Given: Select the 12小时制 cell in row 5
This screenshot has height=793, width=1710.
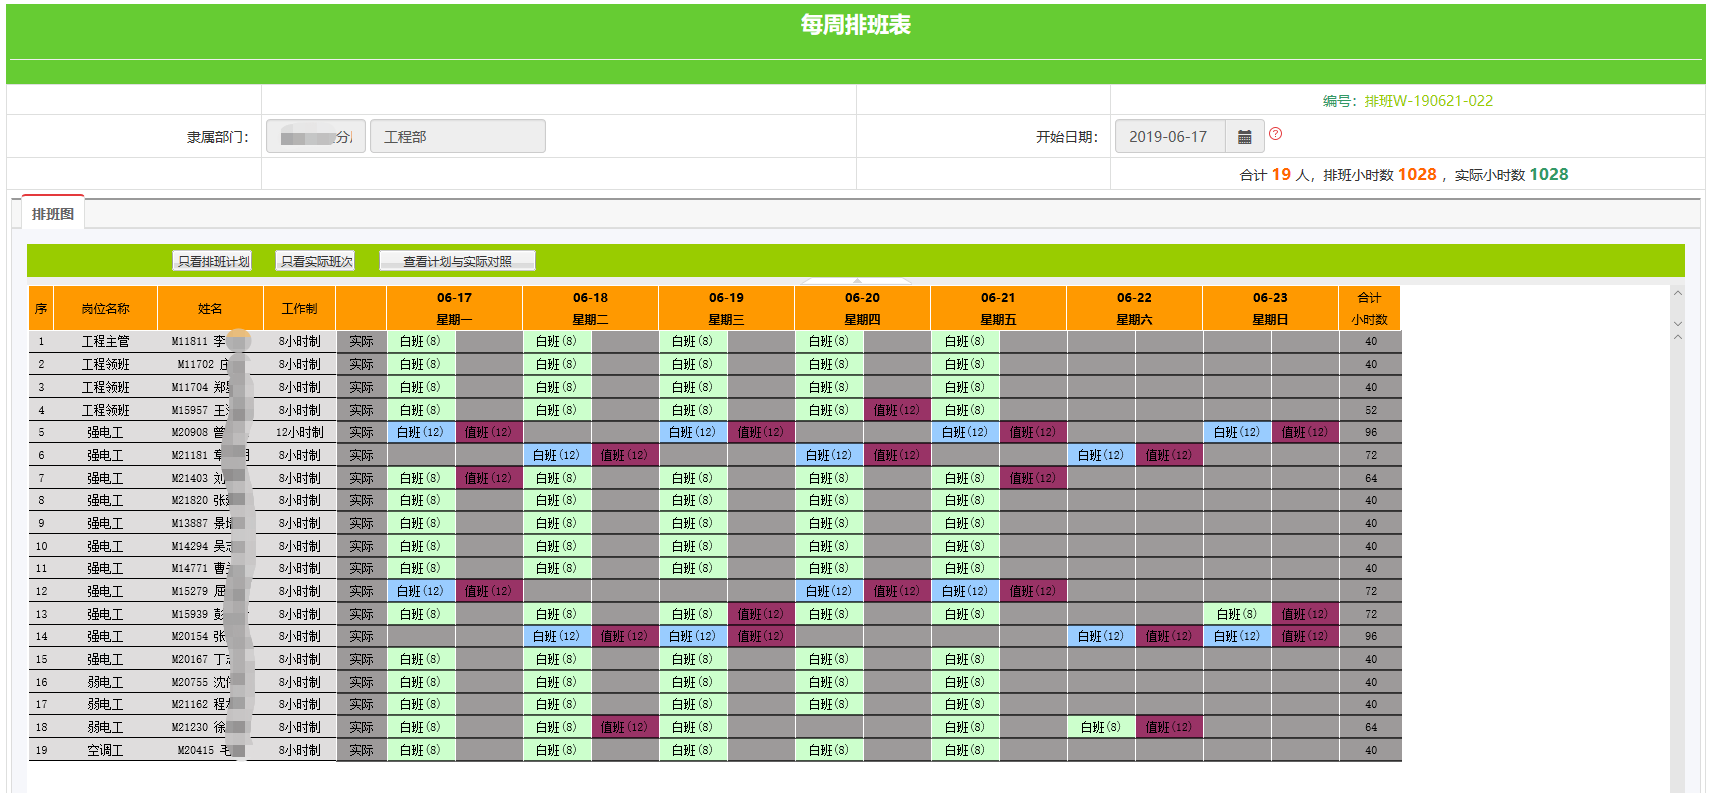Looking at the screenshot, I should coord(299,432).
